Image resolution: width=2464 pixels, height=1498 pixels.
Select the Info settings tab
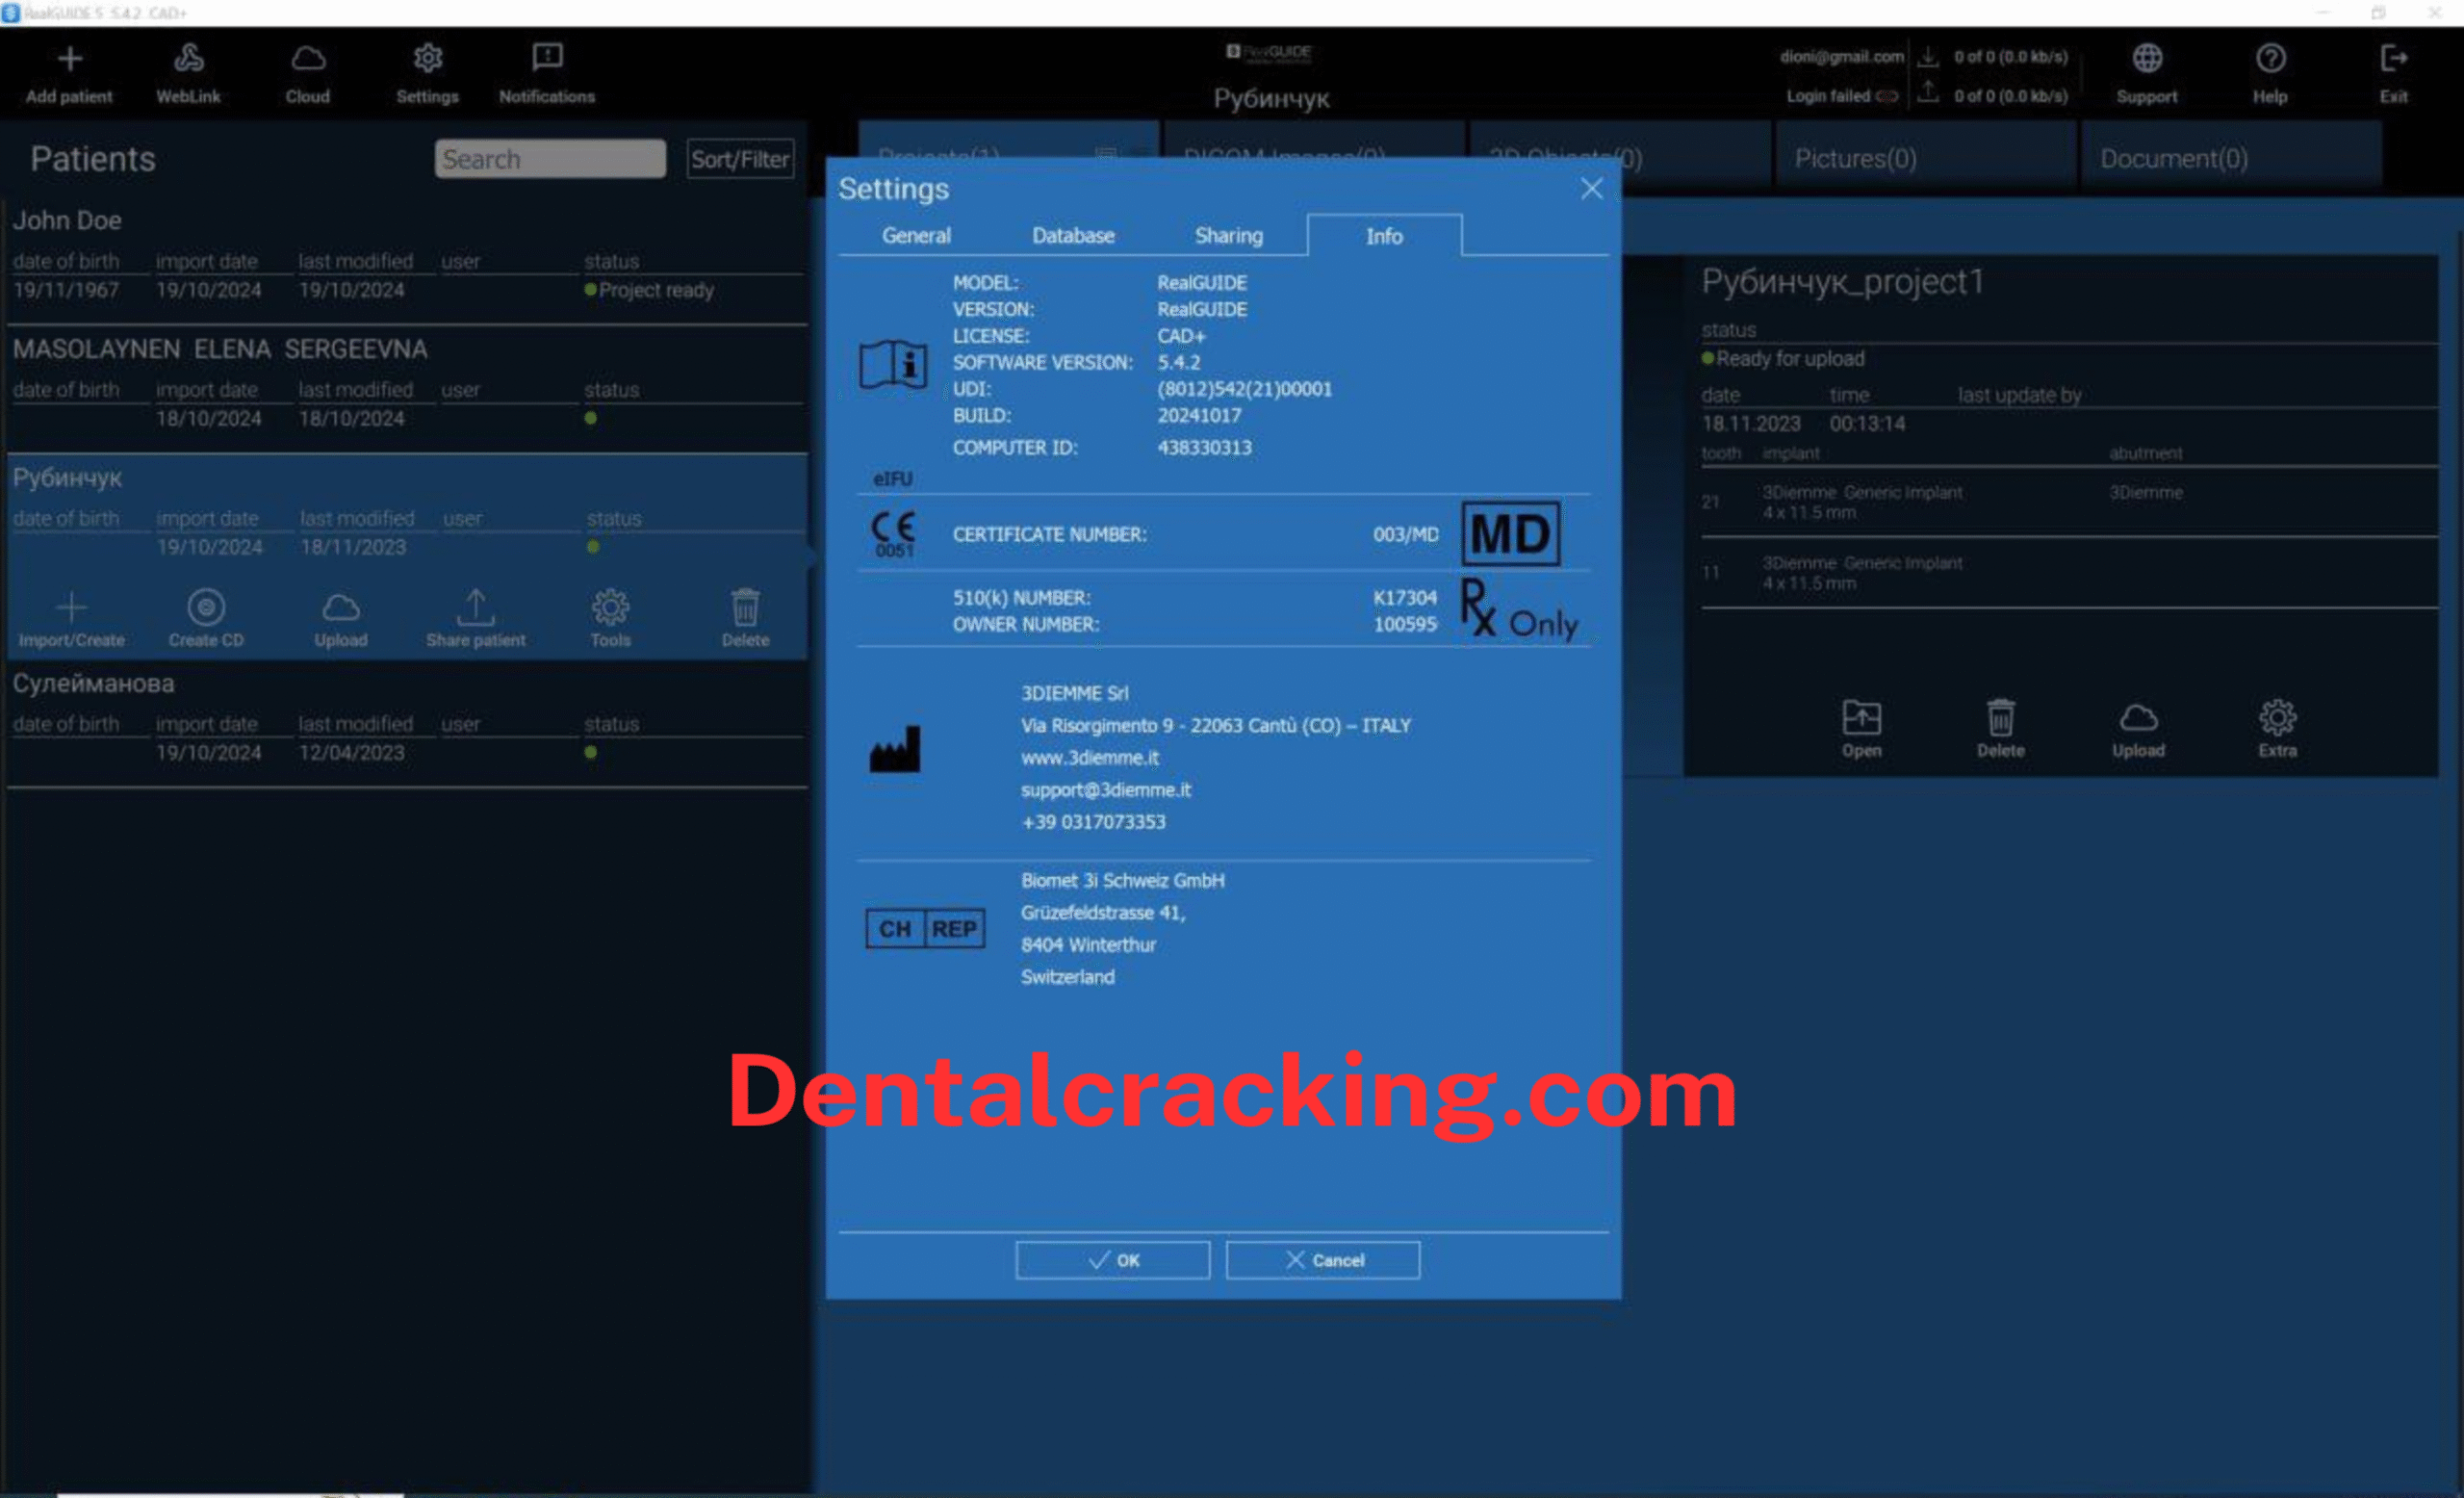coord(1385,236)
